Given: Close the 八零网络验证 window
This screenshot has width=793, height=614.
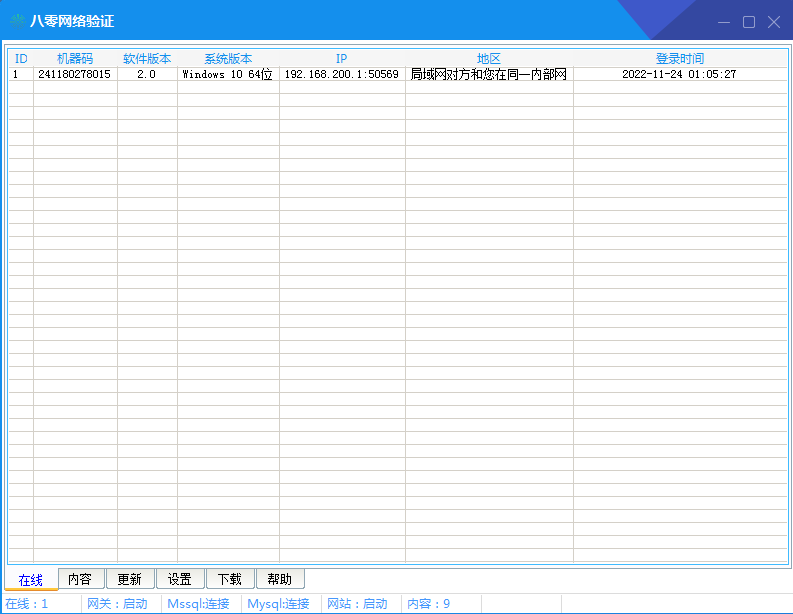Looking at the screenshot, I should click(x=774, y=22).
